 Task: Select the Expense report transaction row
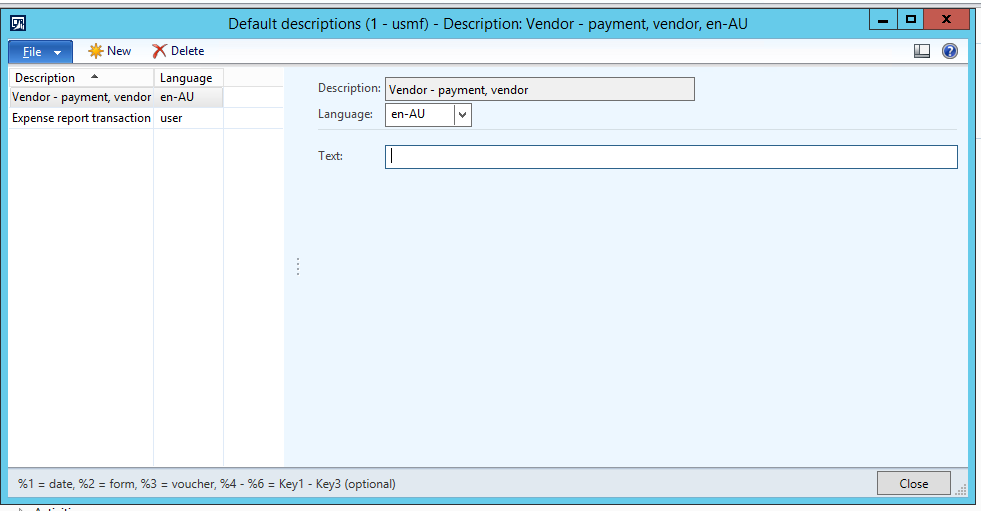click(81, 118)
